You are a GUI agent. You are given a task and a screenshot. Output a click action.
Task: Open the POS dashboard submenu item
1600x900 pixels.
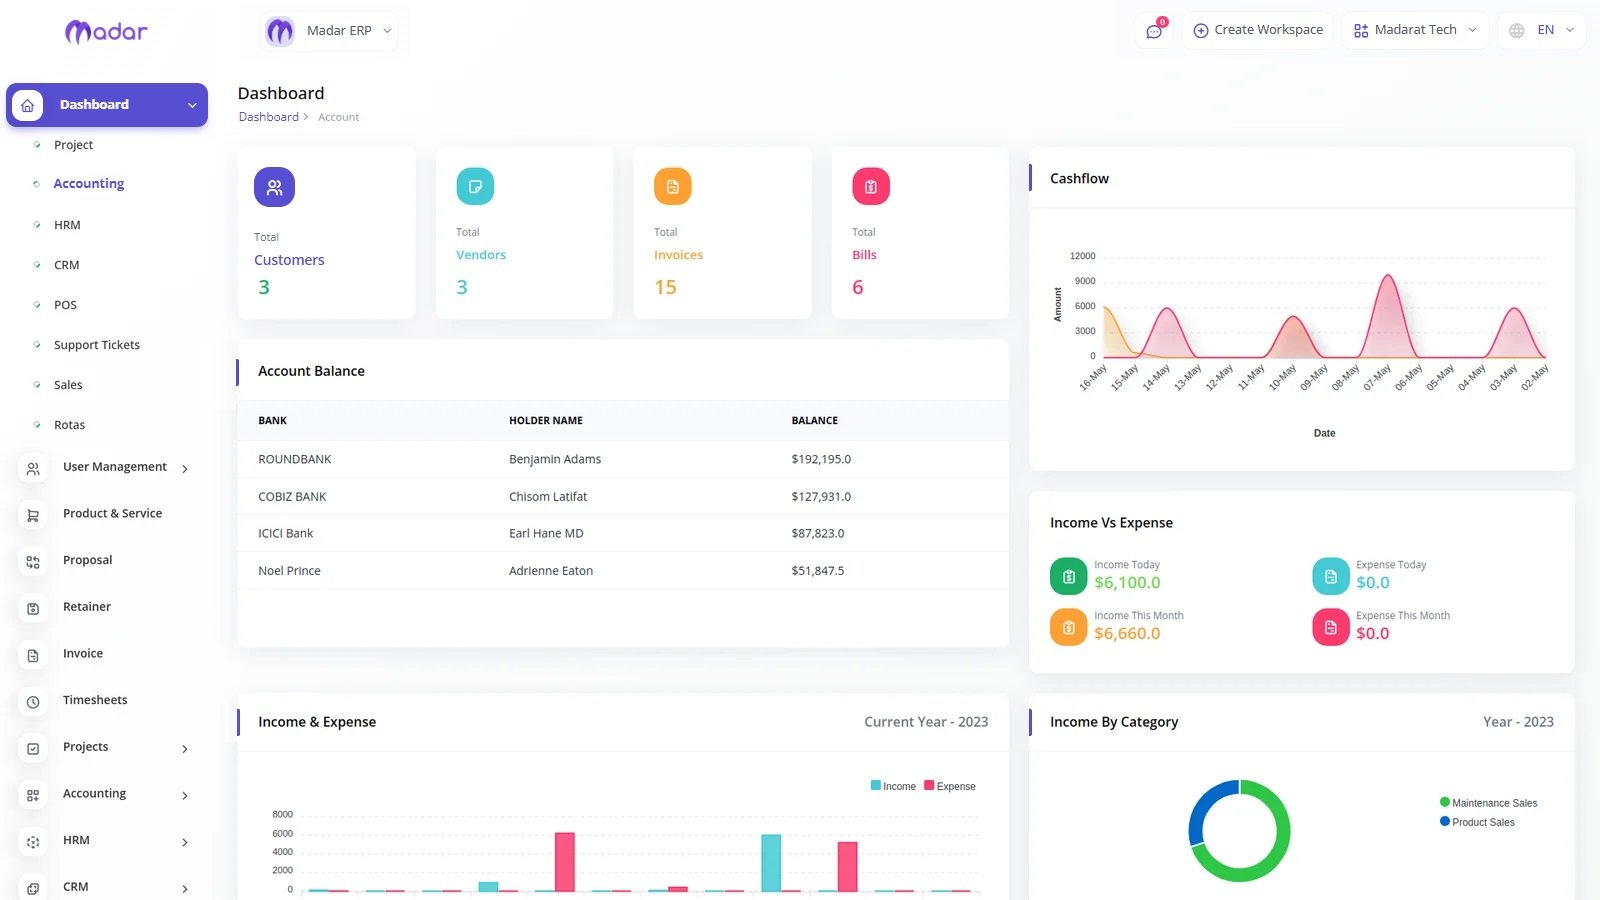(65, 305)
